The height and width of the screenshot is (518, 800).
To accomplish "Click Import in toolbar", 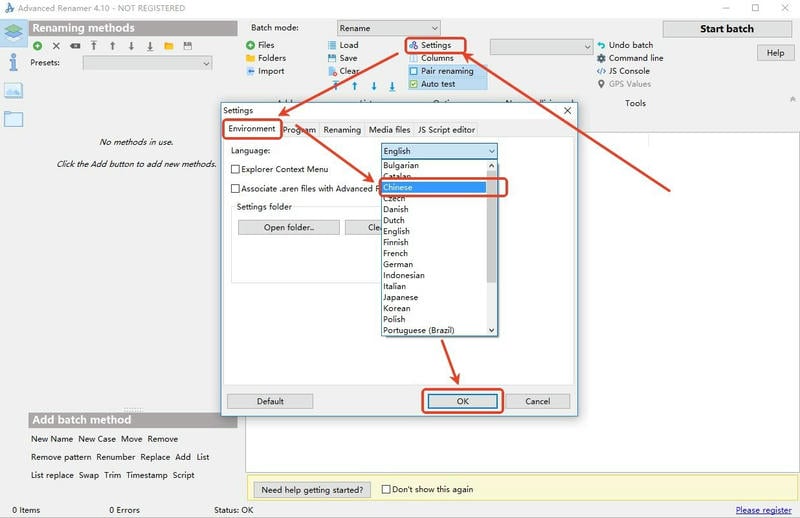I will 265,71.
